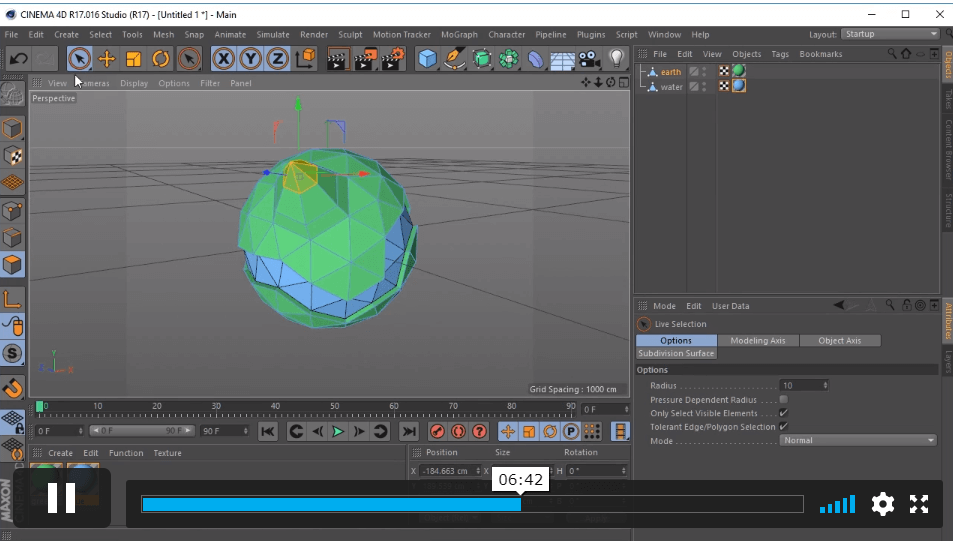Toggle X axis lock
This screenshot has width=953, height=541.
(224, 59)
